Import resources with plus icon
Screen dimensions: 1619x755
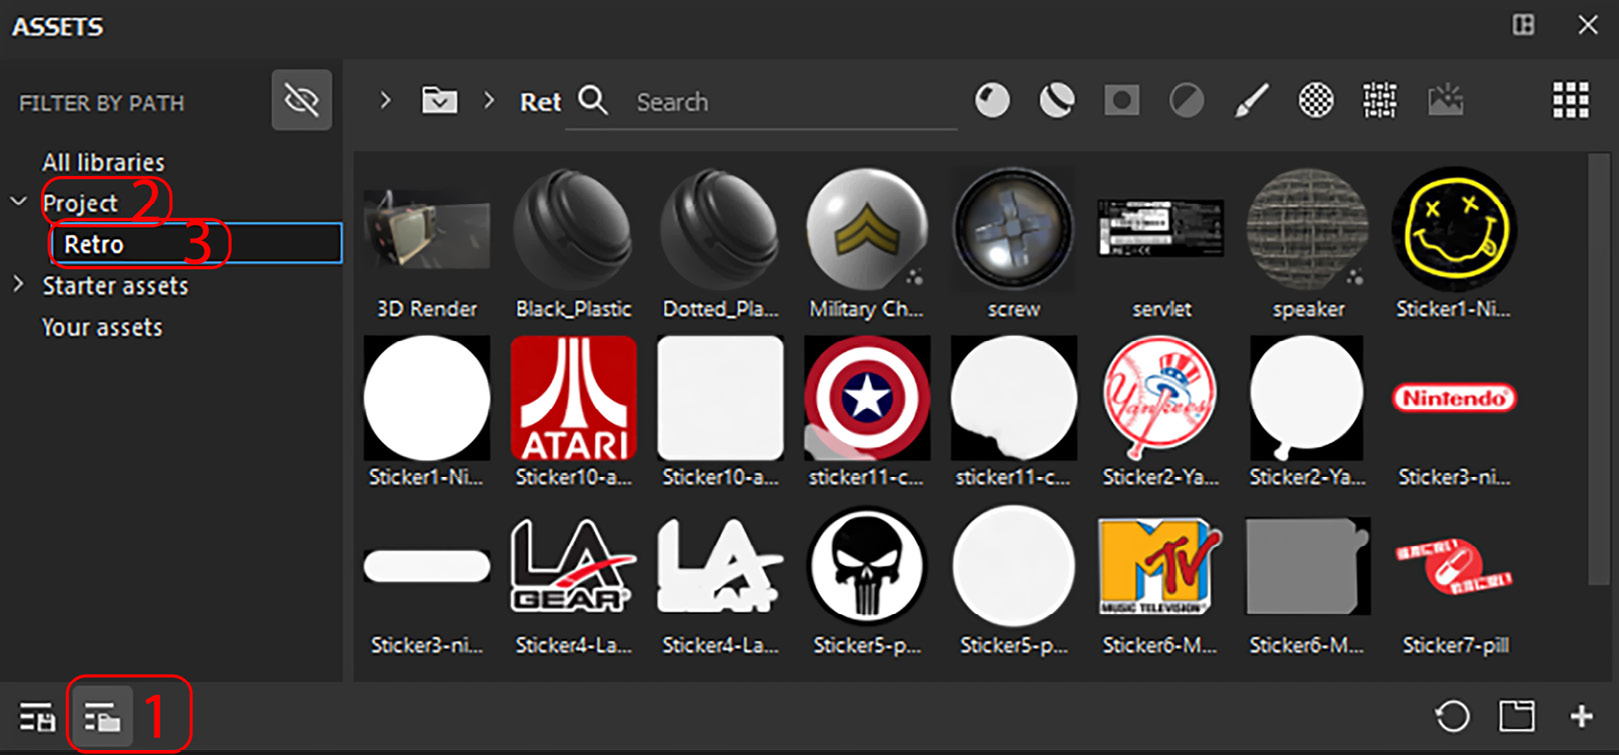1581,716
